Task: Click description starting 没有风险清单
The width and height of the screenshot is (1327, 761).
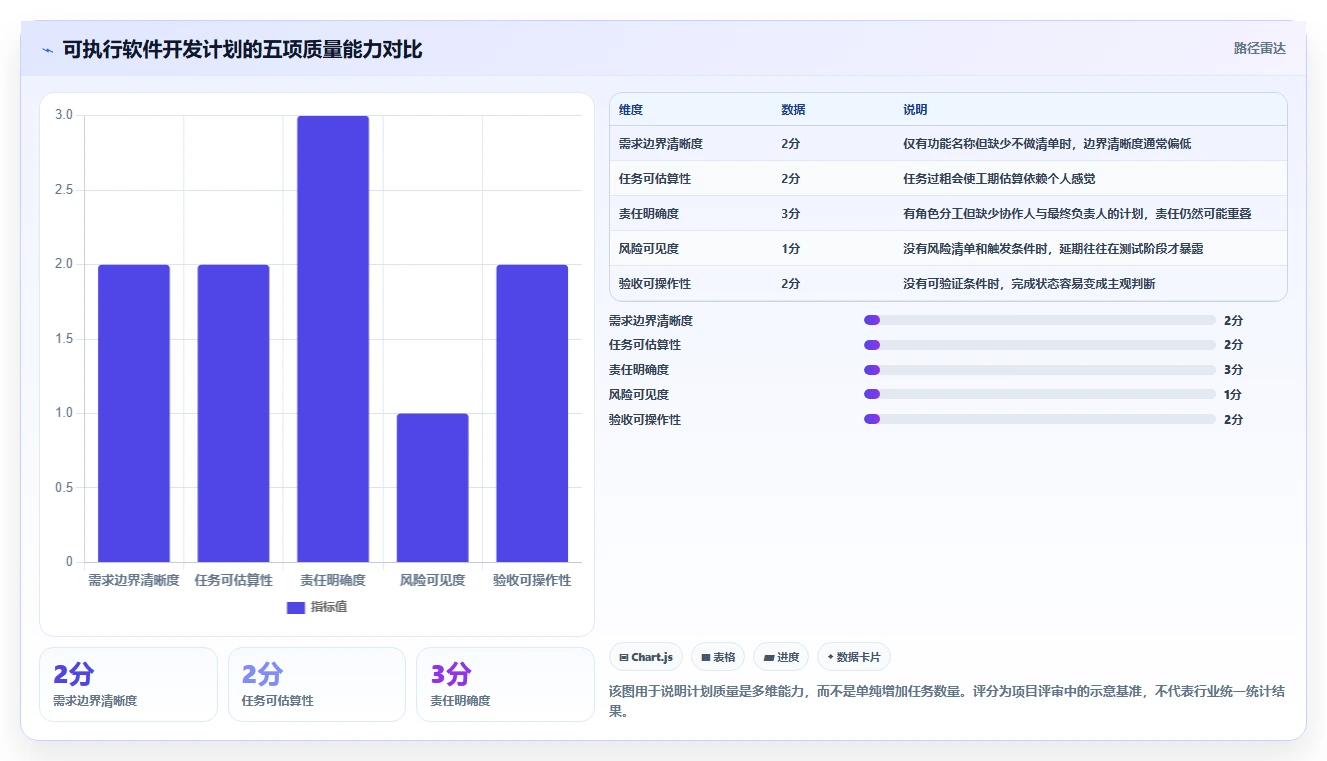Action: coord(1053,249)
